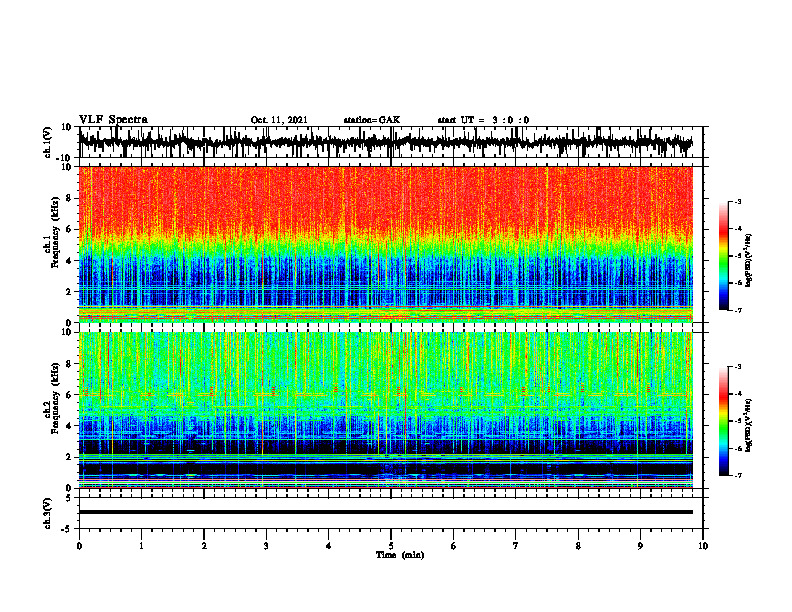Click inside the ch.2 green spectrogram panel
Image resolution: width=792 pixels, height=612 pixels.
coord(385,410)
